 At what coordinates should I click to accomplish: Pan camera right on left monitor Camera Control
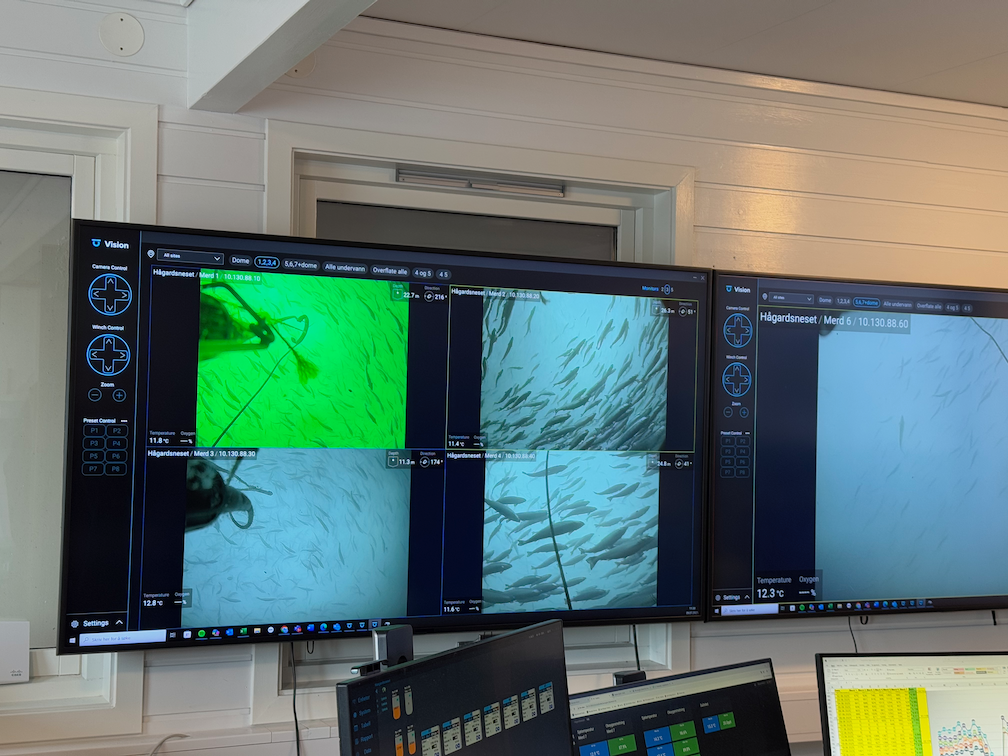coord(124,295)
